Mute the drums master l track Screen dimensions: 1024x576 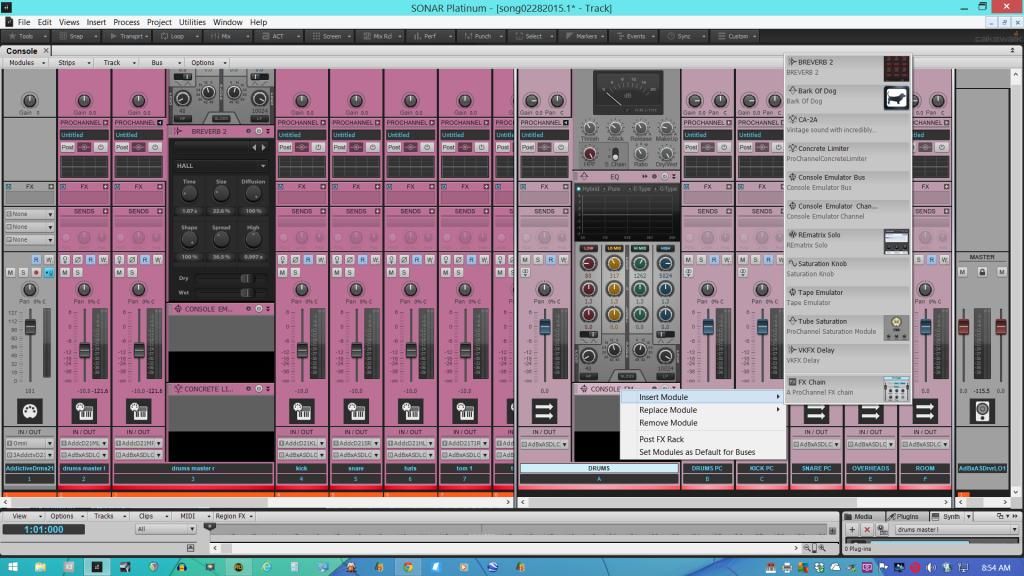click(64, 272)
